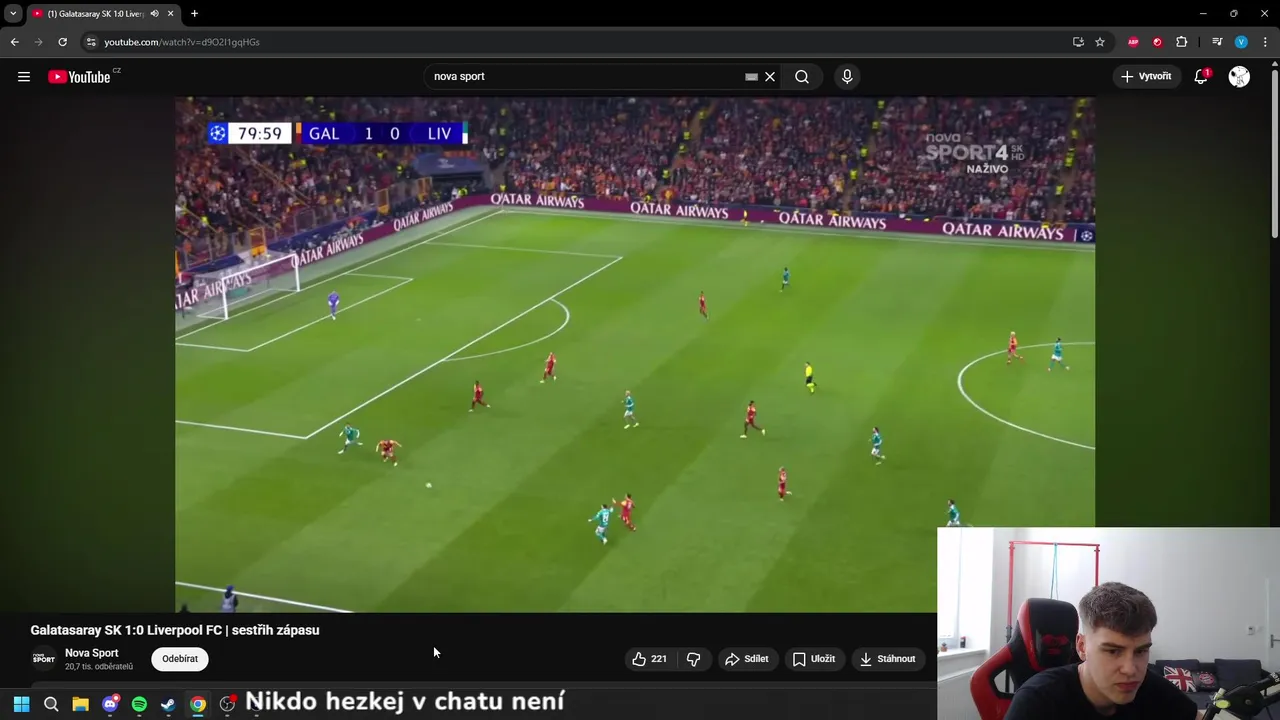Open the red circular extension icon
Image resolution: width=1280 pixels, height=720 pixels.
pyautogui.click(x=1157, y=42)
